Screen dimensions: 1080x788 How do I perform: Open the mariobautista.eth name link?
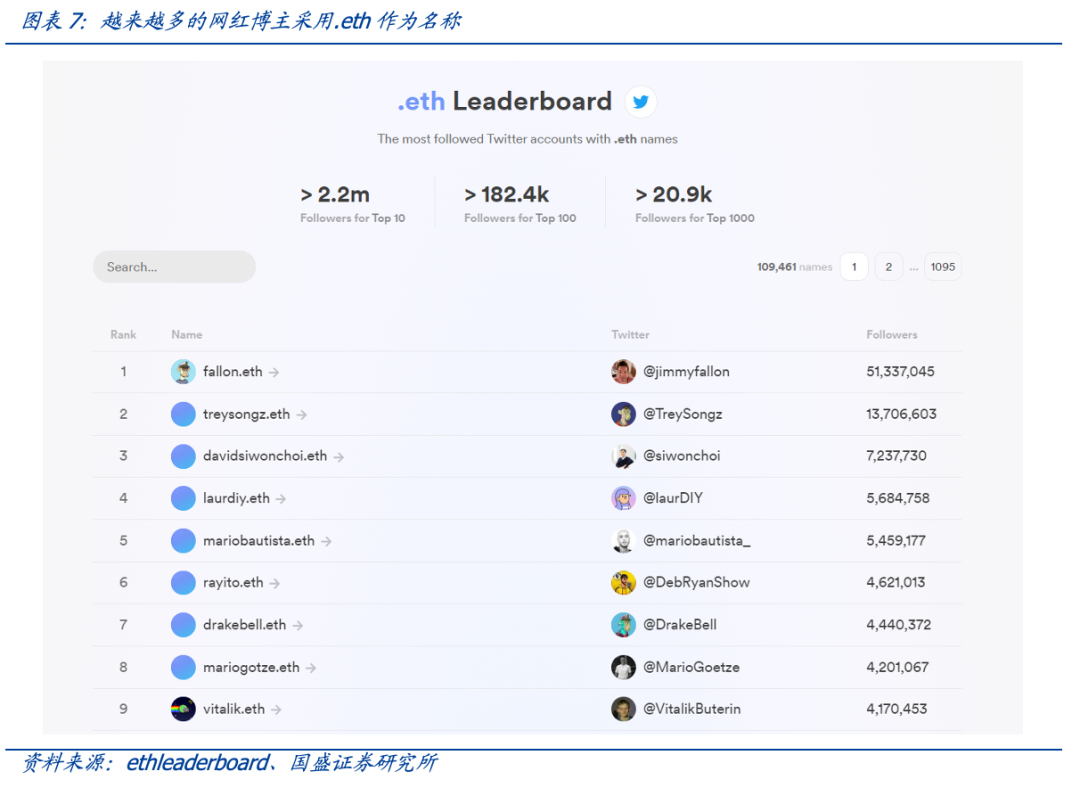coord(259,541)
